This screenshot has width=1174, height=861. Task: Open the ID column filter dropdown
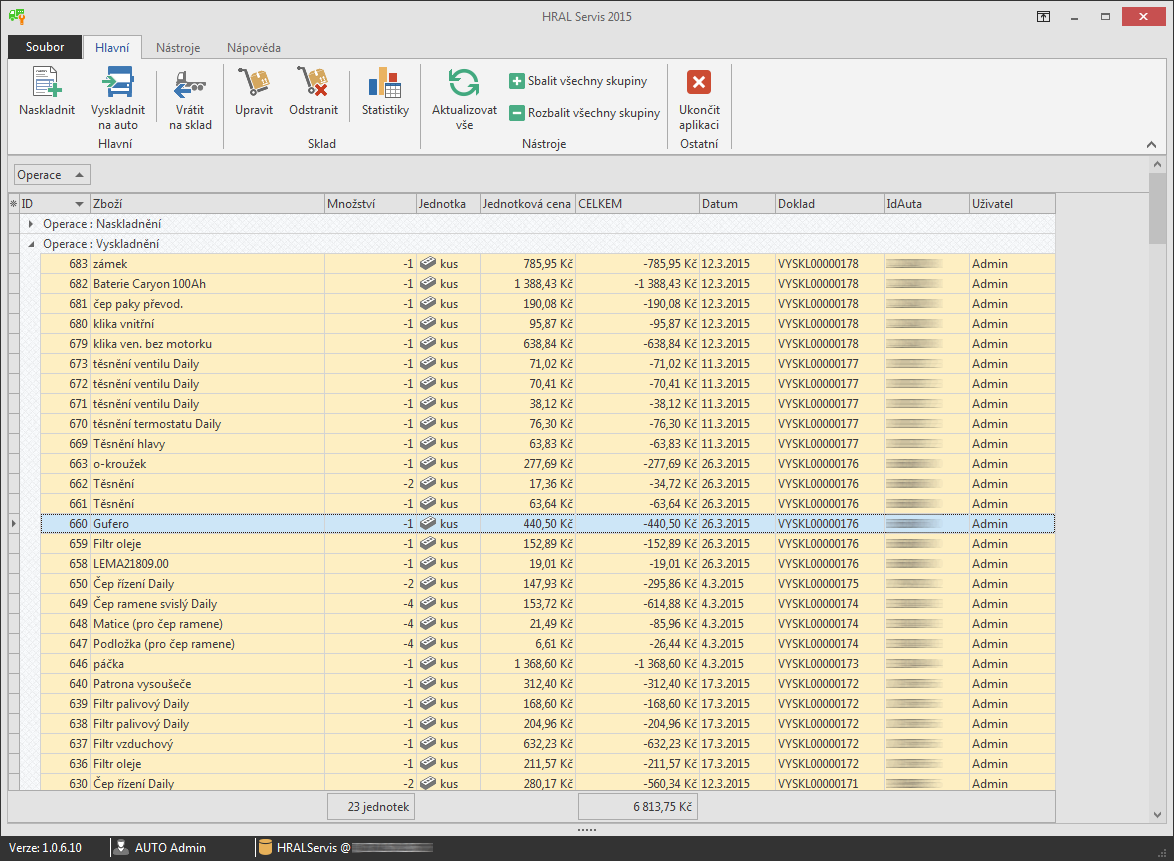pos(79,204)
